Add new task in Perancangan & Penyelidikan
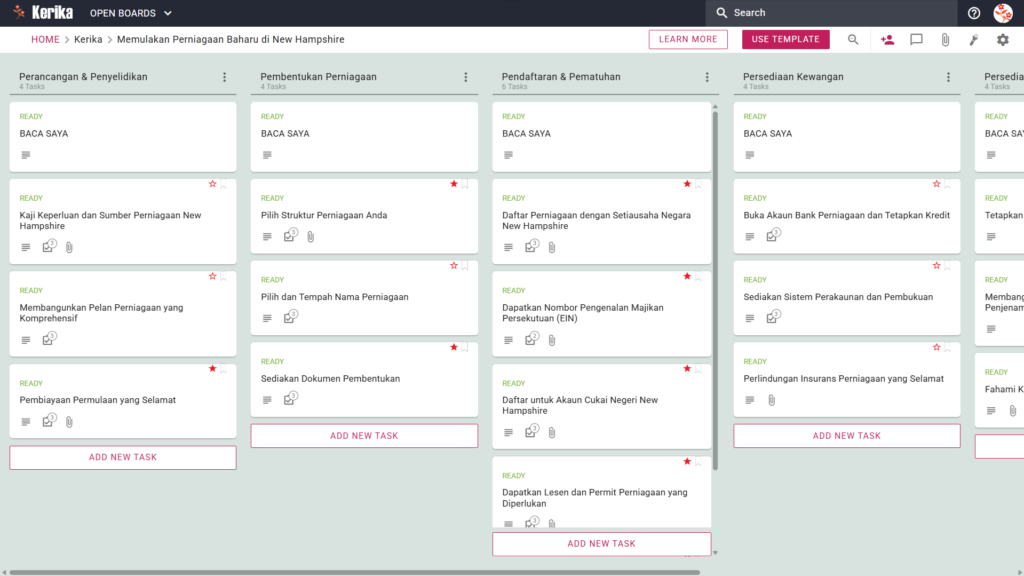 [123, 457]
